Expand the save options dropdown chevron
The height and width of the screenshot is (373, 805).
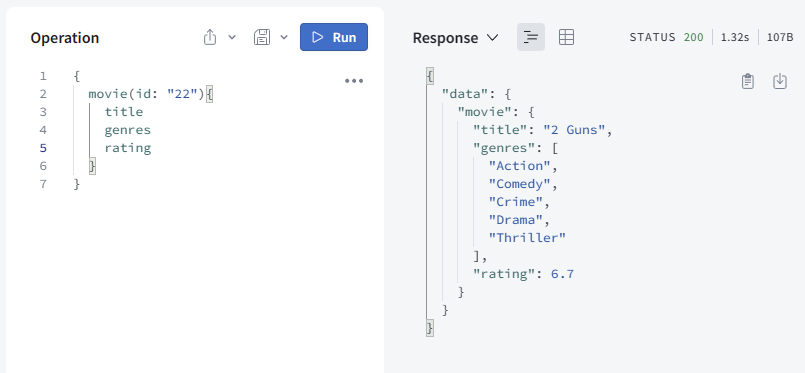284,37
